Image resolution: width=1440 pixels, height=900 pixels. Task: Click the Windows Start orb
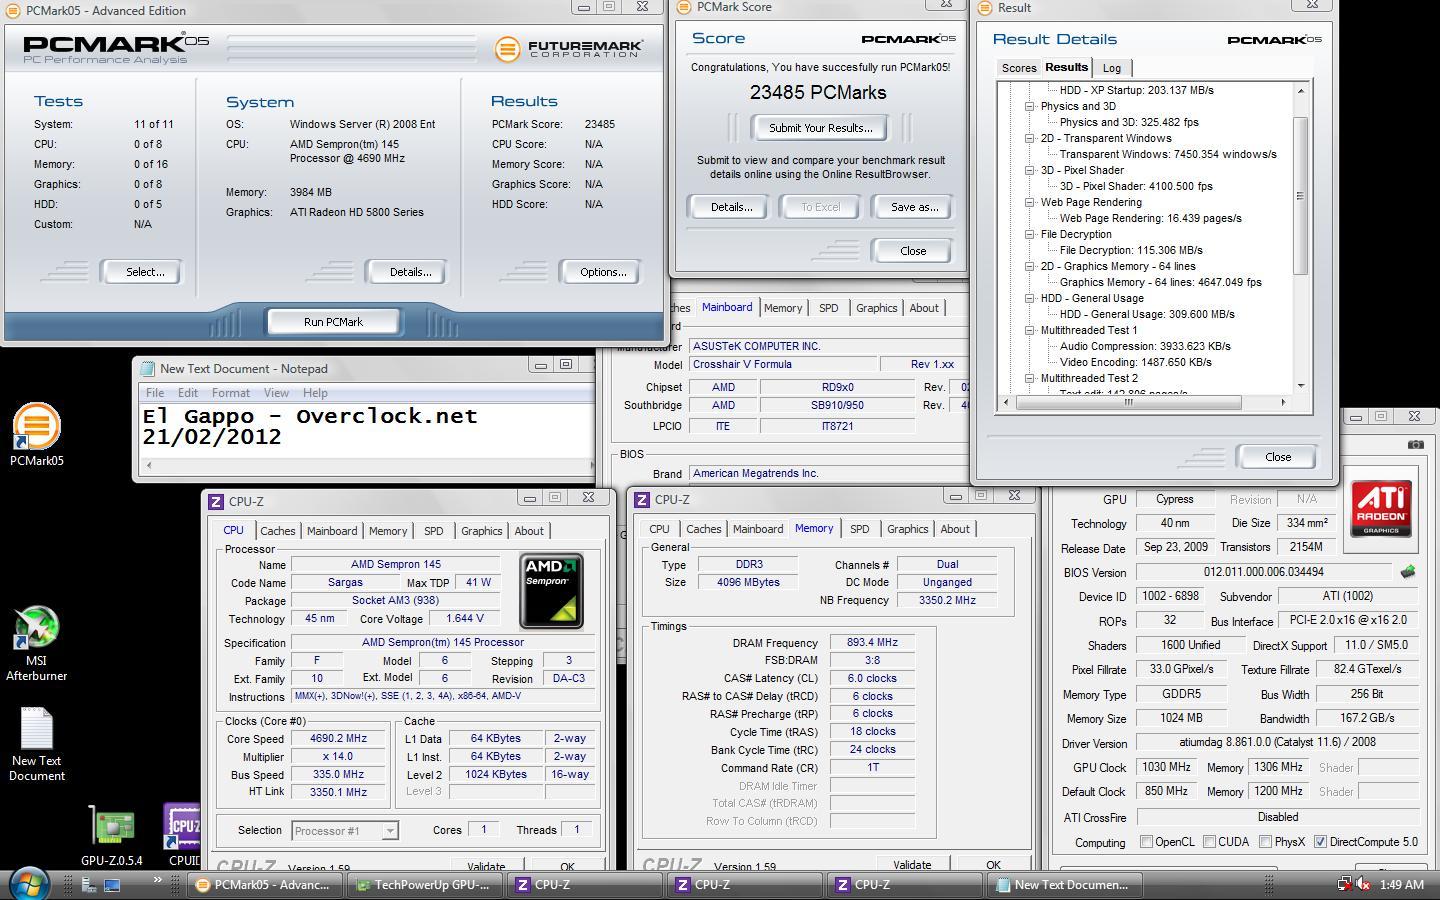28,884
